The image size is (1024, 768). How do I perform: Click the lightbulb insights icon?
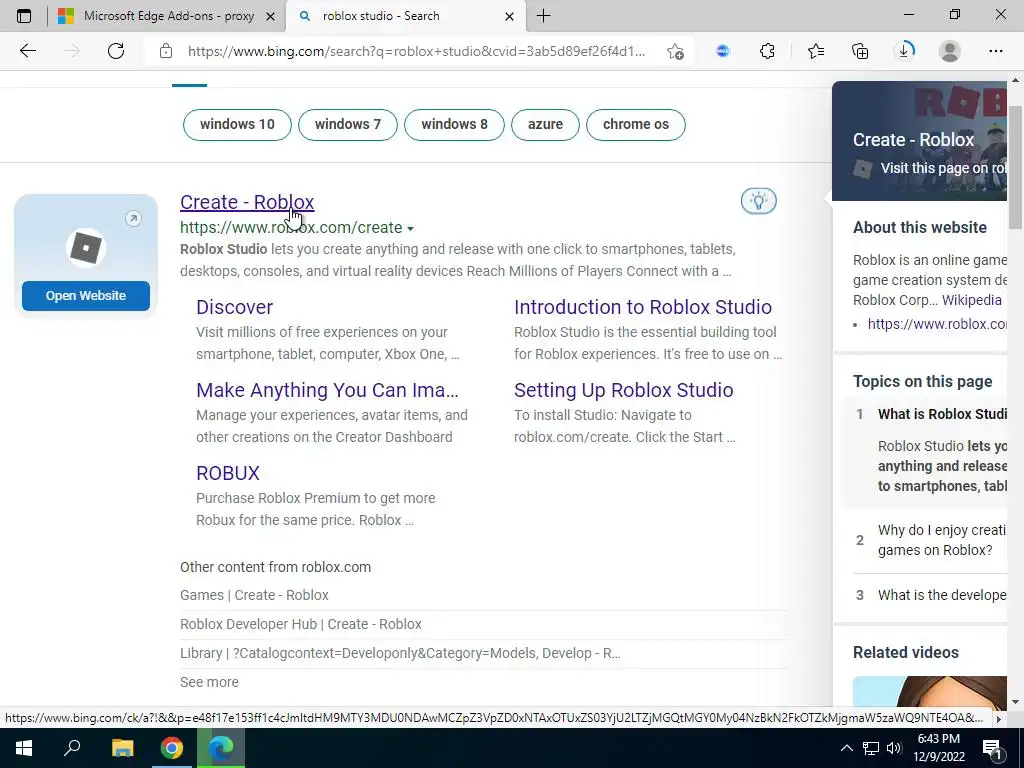758,200
